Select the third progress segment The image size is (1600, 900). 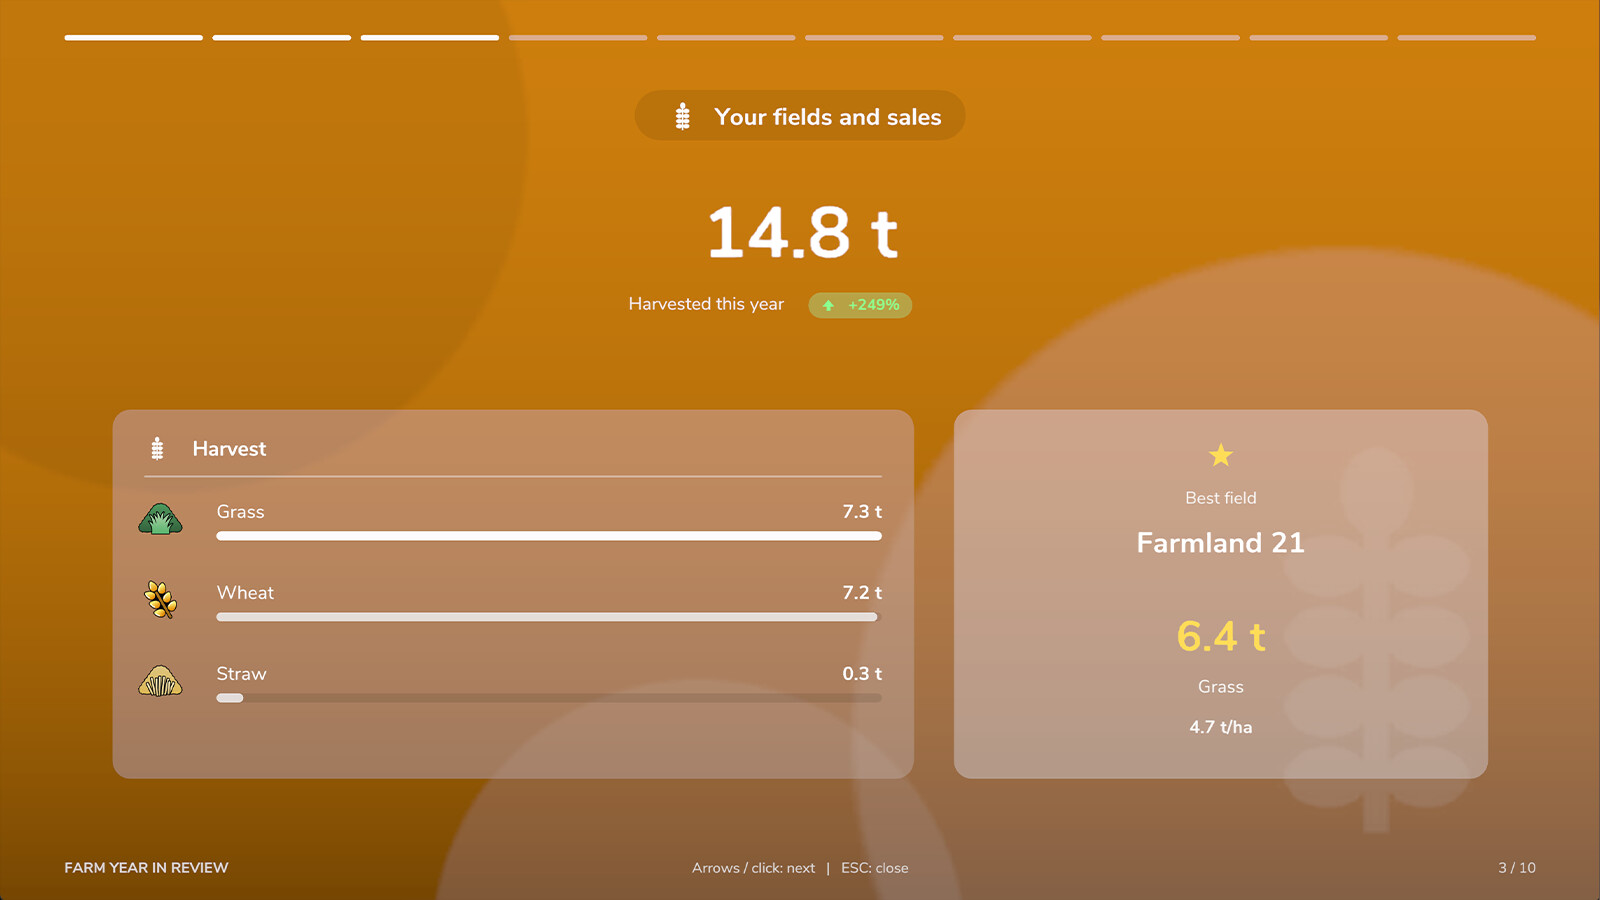point(430,38)
